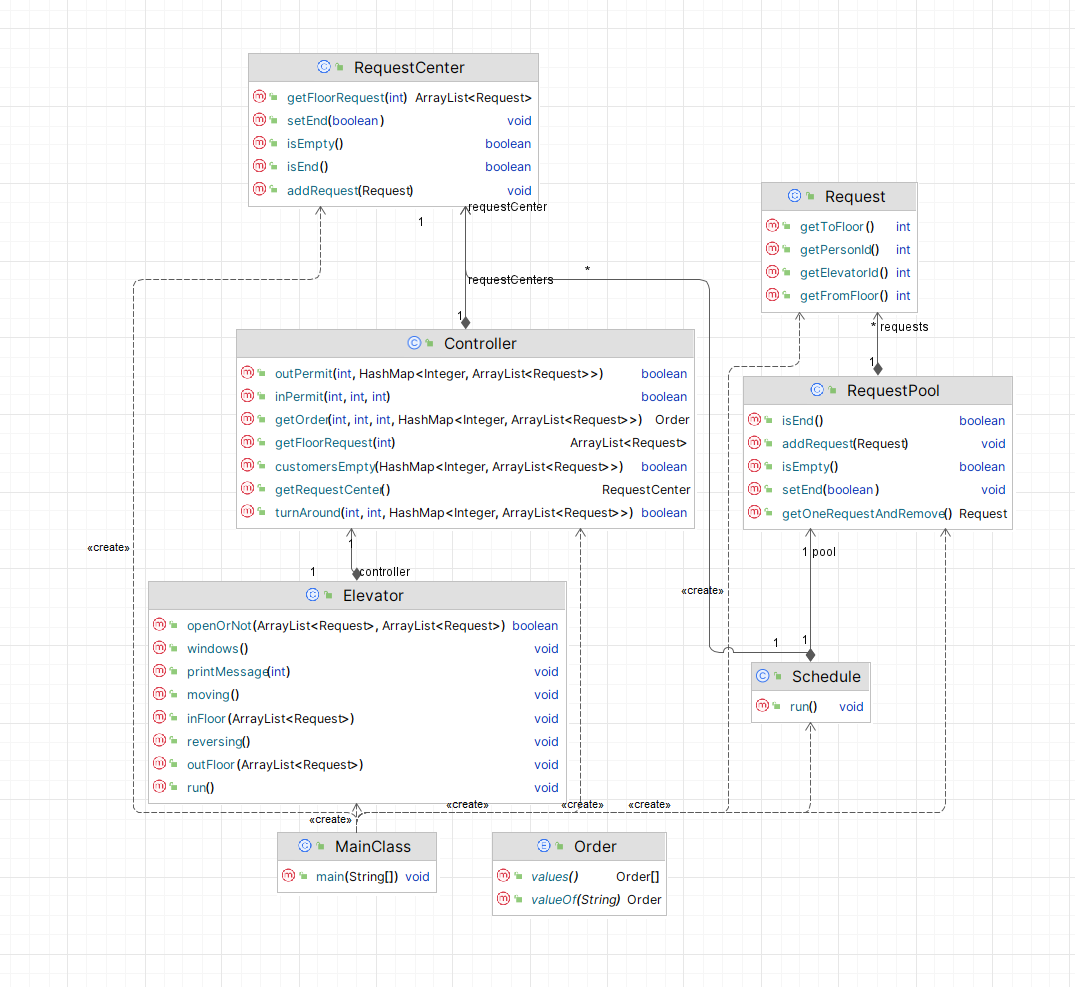The image size is (1075, 987).
Task: Select the getPersonId() method row
Action: click(839, 249)
